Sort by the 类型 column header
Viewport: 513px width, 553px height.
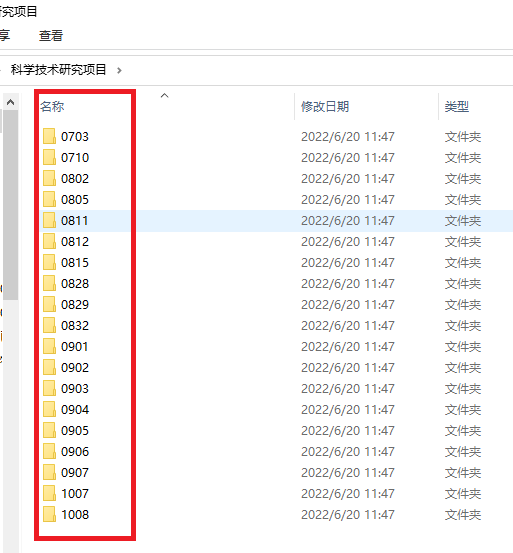(457, 106)
